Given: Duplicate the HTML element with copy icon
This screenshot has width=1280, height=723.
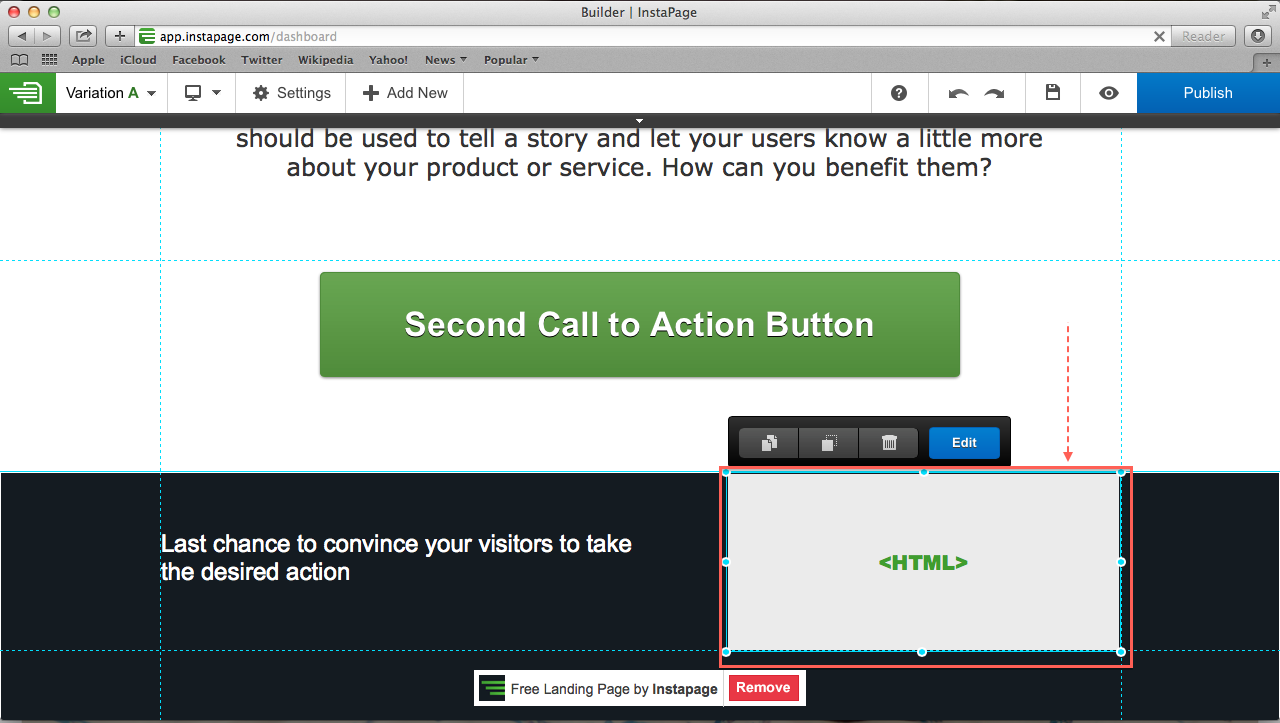Looking at the screenshot, I should (768, 443).
